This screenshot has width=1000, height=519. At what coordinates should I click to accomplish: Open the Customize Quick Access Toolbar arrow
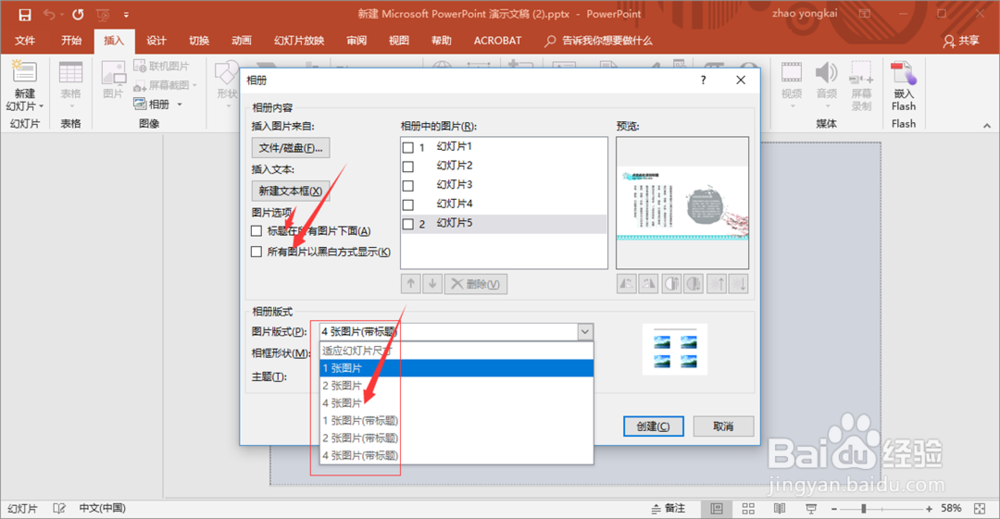click(126, 15)
